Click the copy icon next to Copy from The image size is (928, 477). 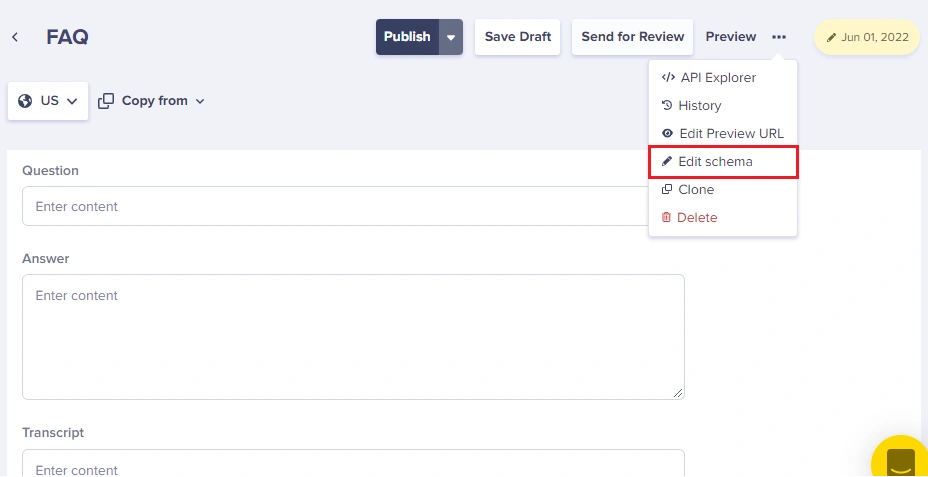coord(106,101)
